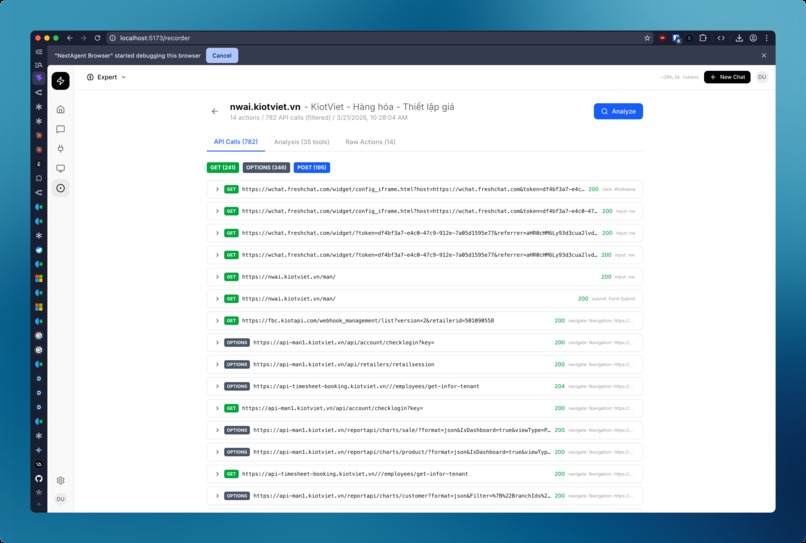Toggle the POST (195) filter
This screenshot has height=543, width=806.
tap(312, 168)
